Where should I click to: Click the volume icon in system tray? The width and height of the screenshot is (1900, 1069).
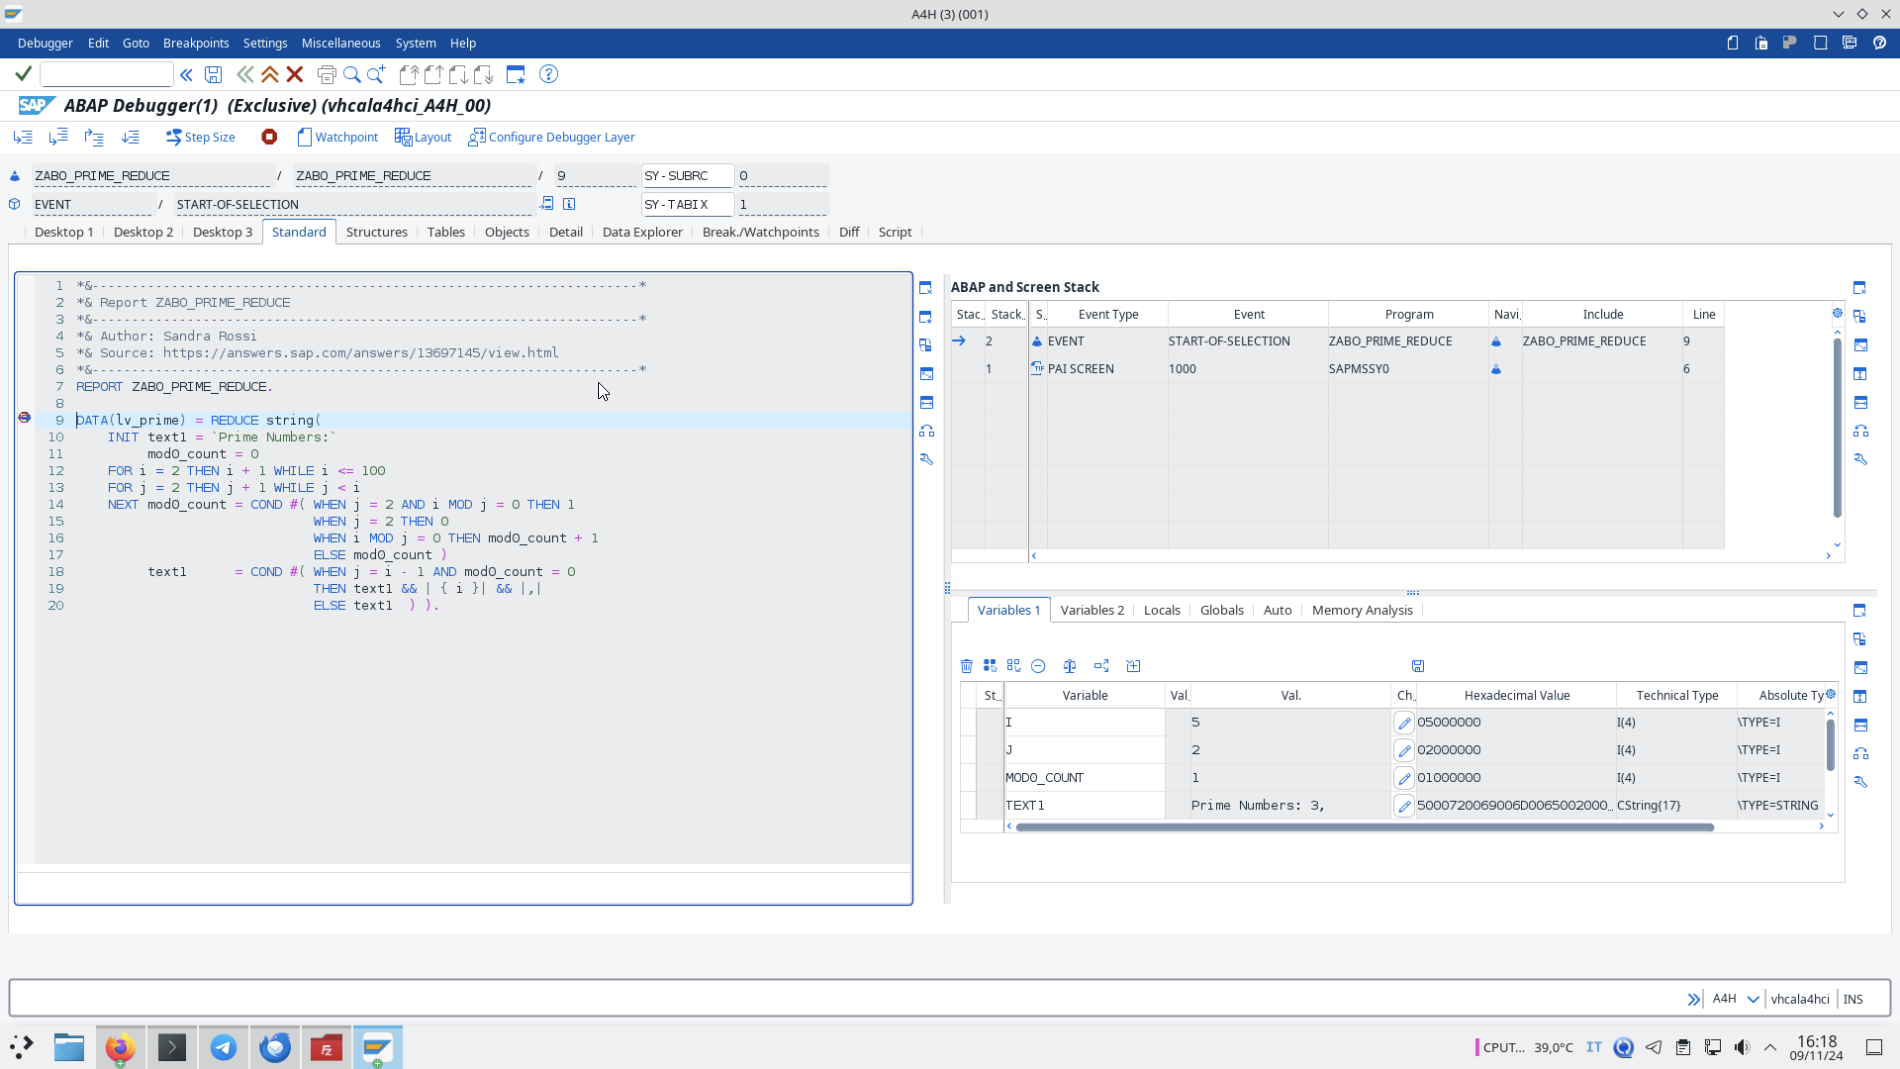(1742, 1047)
